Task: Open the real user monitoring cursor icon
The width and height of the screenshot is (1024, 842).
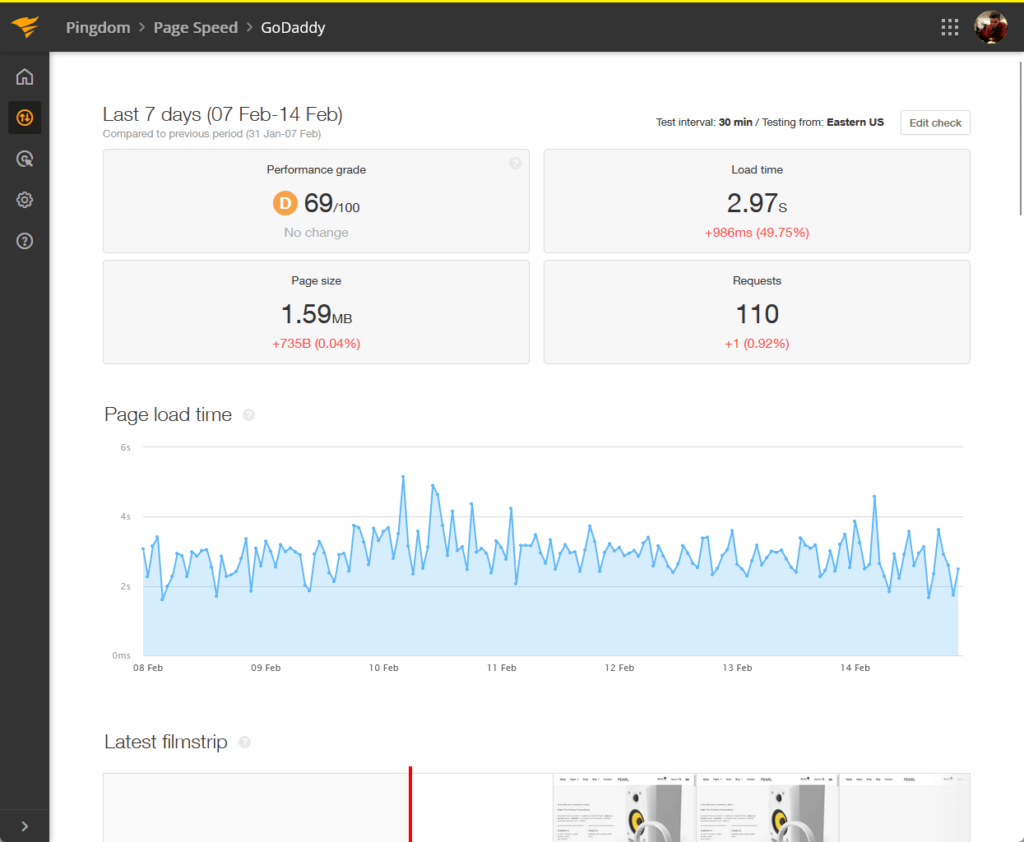Action: (x=24, y=159)
